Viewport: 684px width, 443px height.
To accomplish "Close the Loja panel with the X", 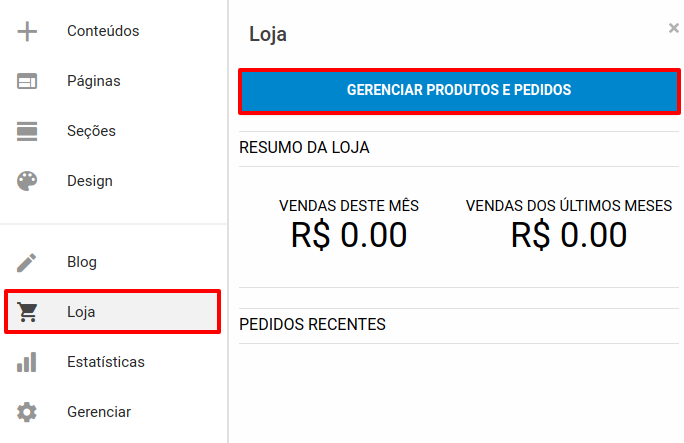I will pos(674,28).
